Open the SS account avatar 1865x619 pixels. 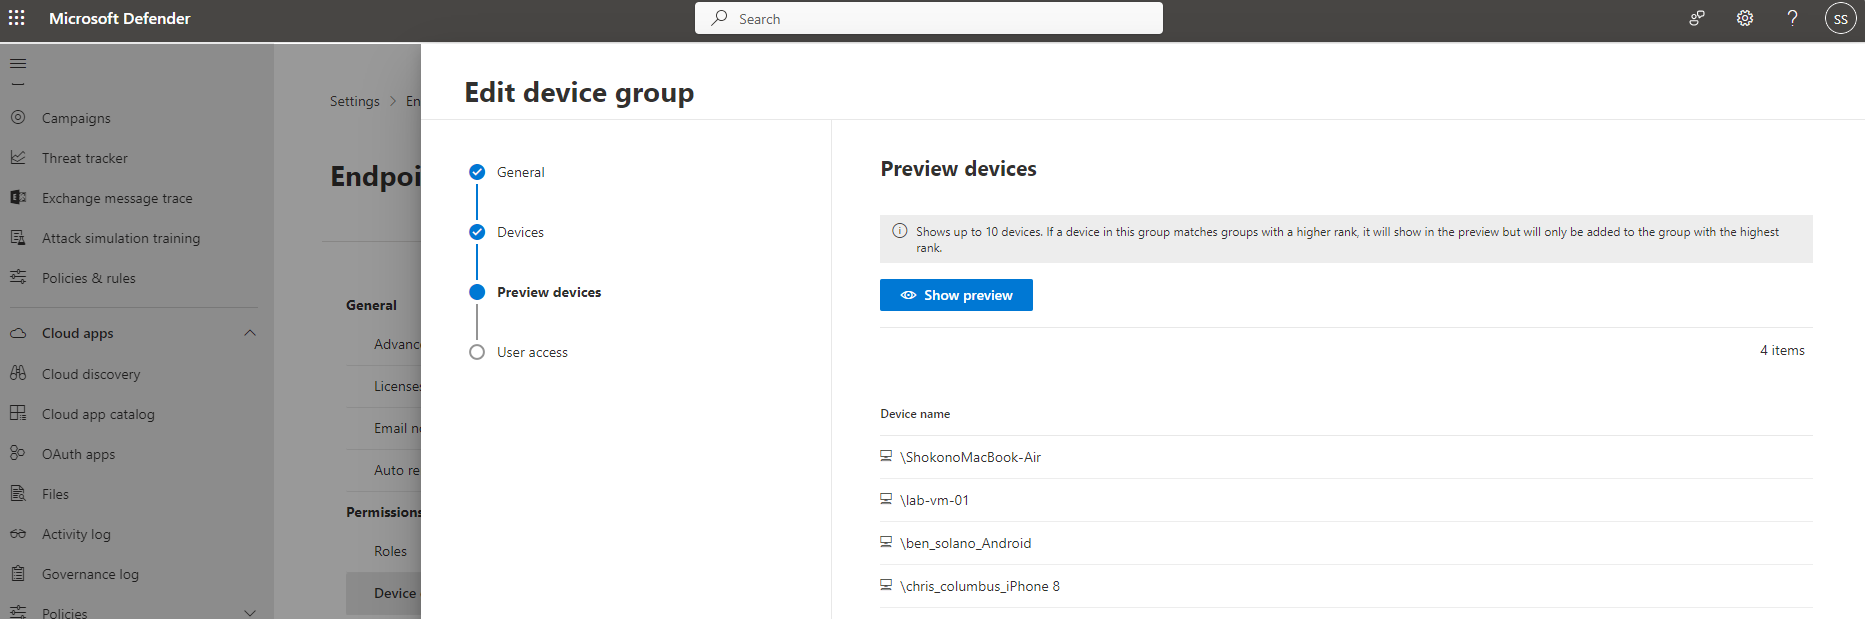coord(1841,18)
